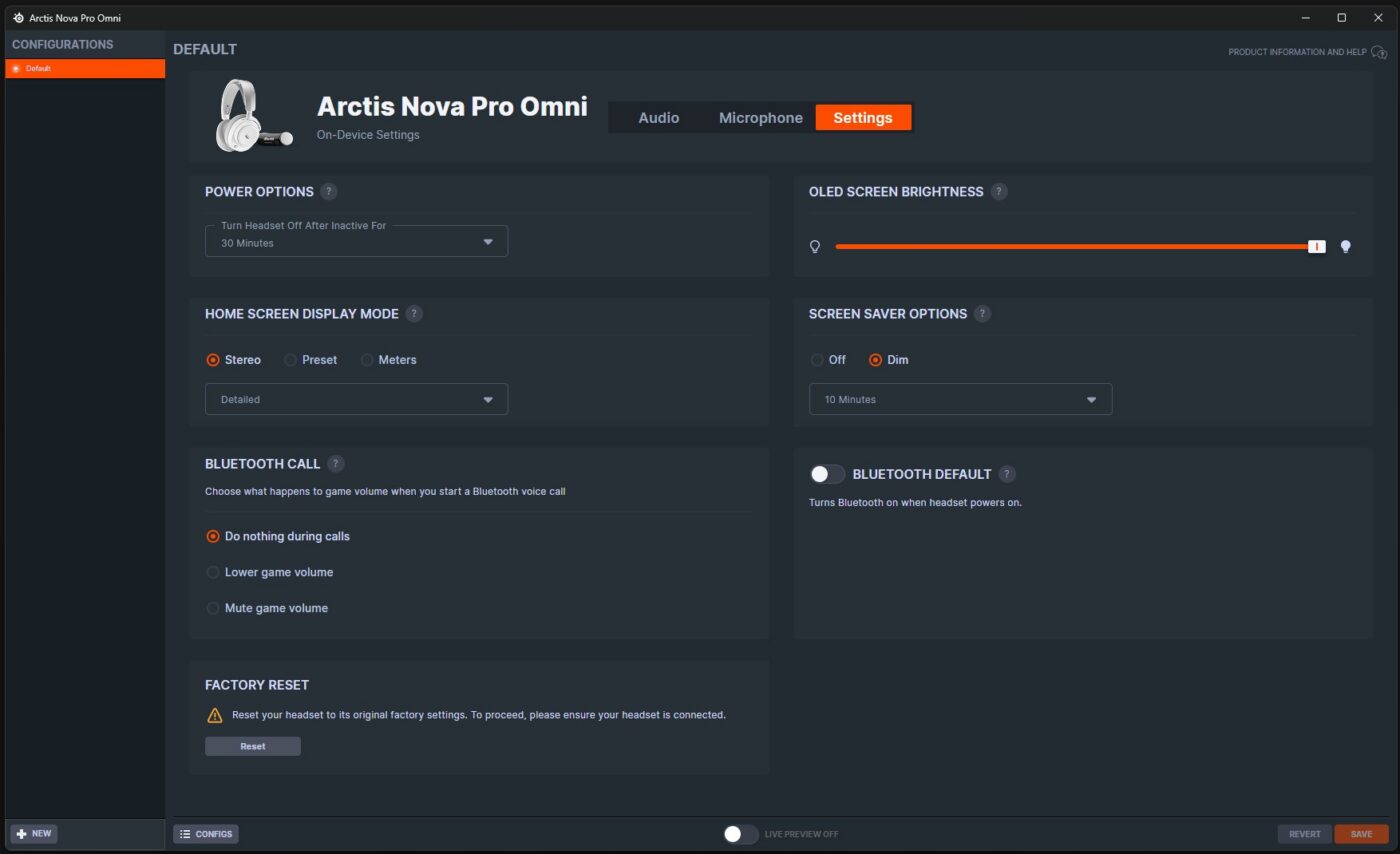The image size is (1400, 854).
Task: Click the SteelSeries logo in title bar
Action: (18, 18)
